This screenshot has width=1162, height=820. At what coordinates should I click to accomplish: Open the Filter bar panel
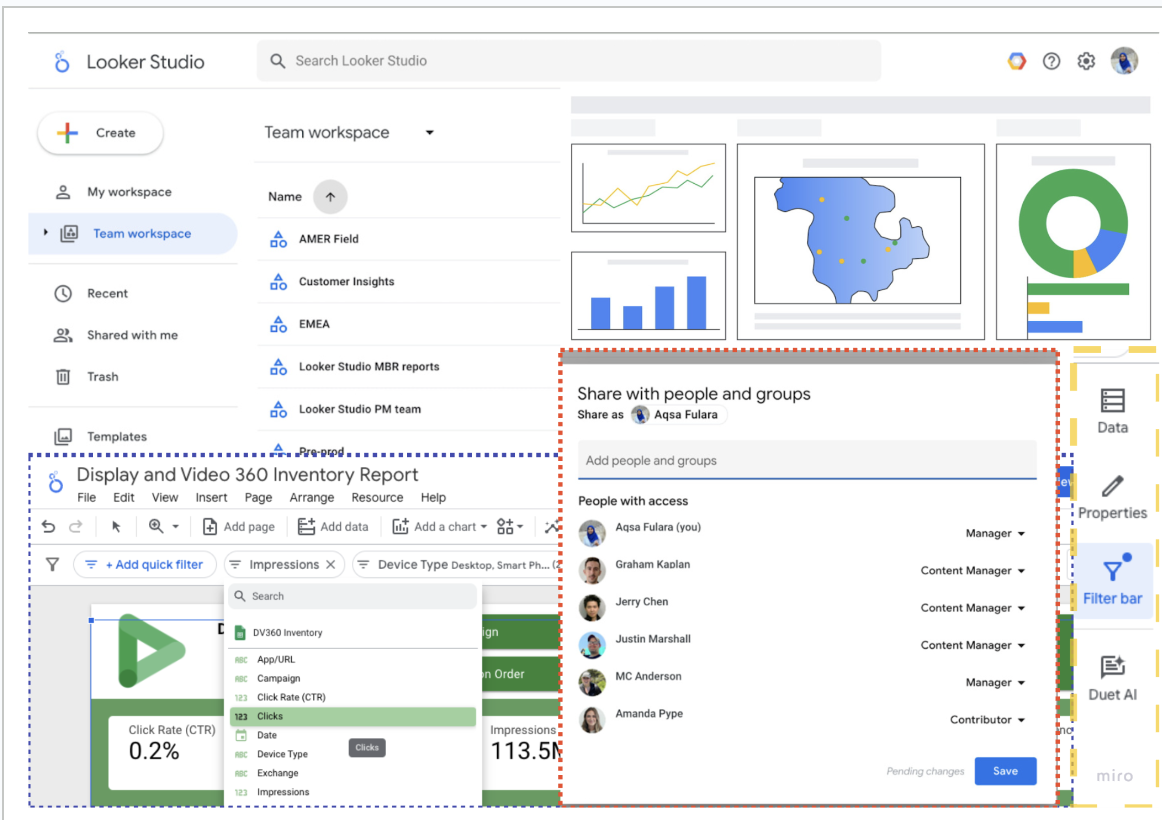click(1112, 581)
